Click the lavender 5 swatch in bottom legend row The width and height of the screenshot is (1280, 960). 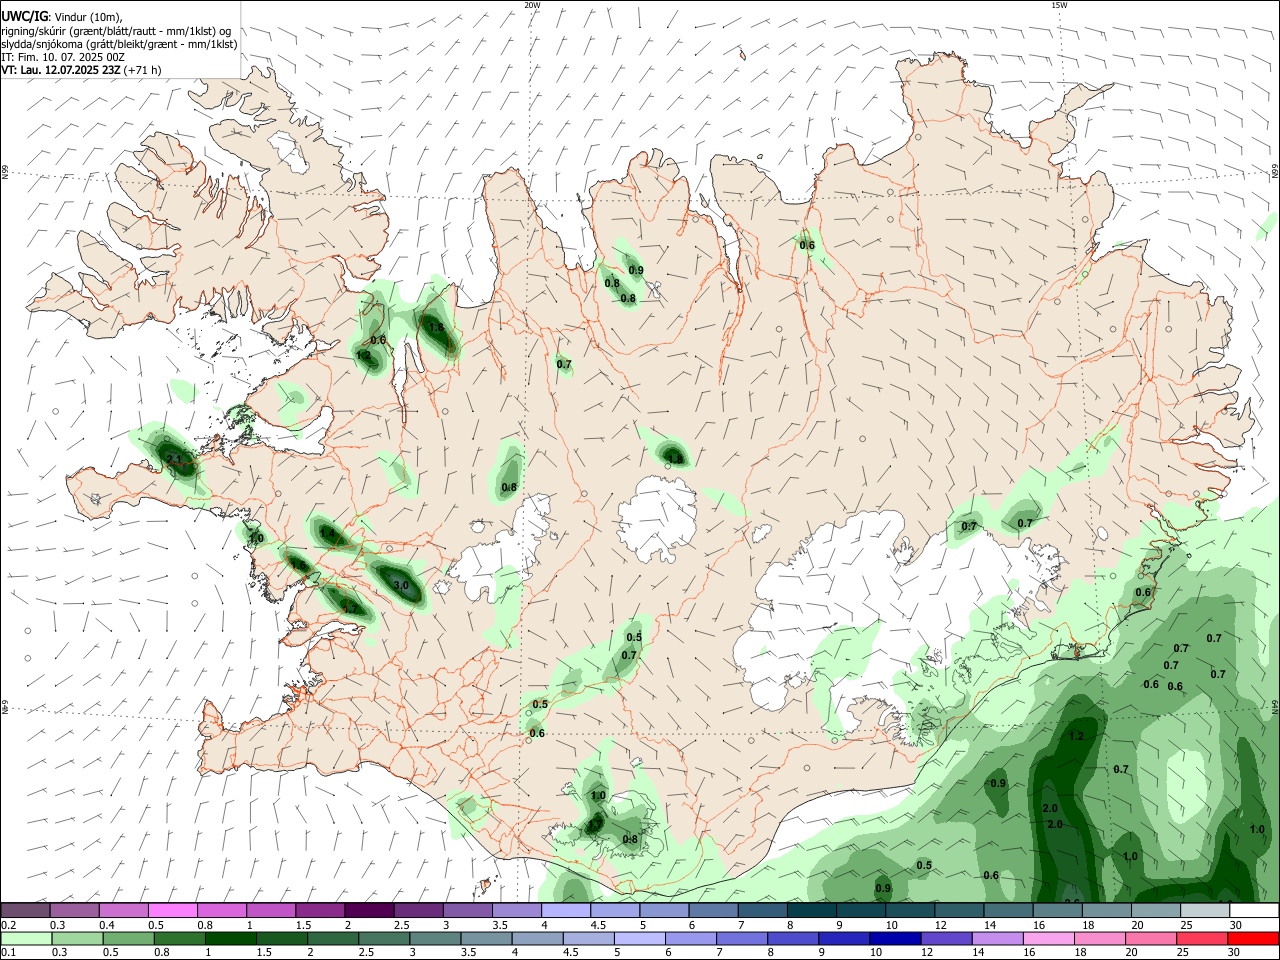pyautogui.click(x=640, y=939)
